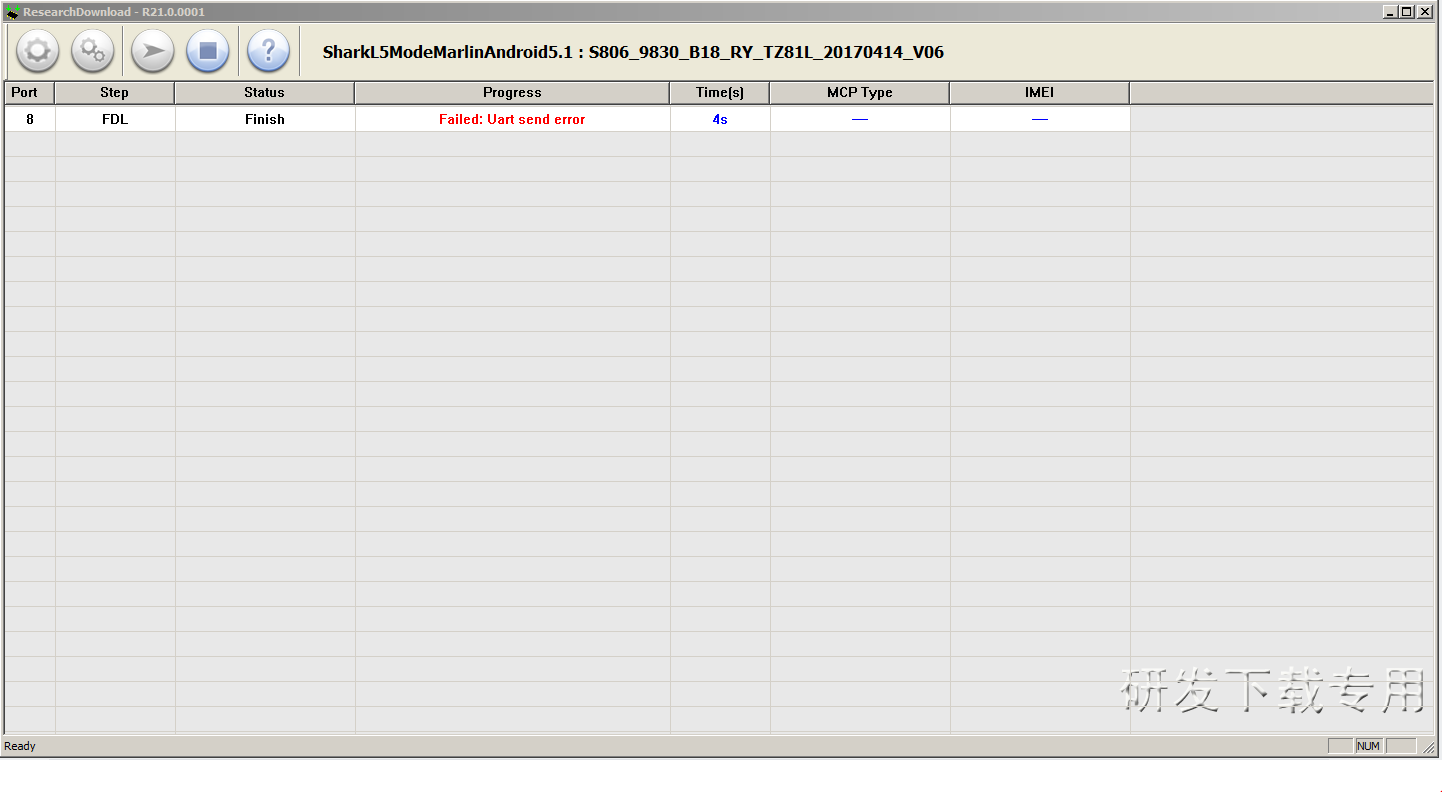Click the Ready status bar text
Viewport: 1442px width, 792px height.
coord(20,746)
